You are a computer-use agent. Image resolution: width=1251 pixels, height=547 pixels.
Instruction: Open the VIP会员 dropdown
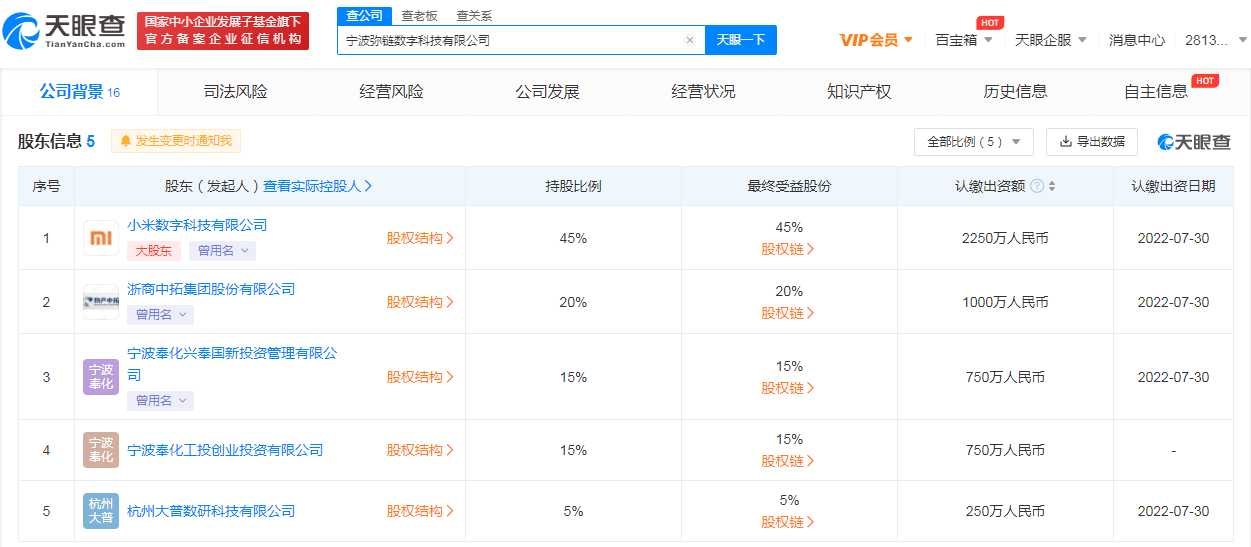pos(876,40)
